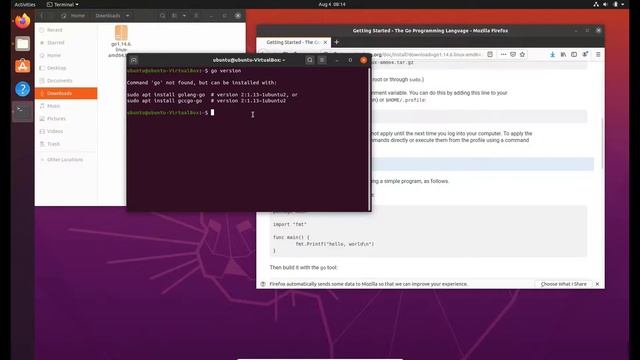This screenshot has width=640, height=360.
Task: Open the Terminal hamburger menu
Action: tap(322, 60)
